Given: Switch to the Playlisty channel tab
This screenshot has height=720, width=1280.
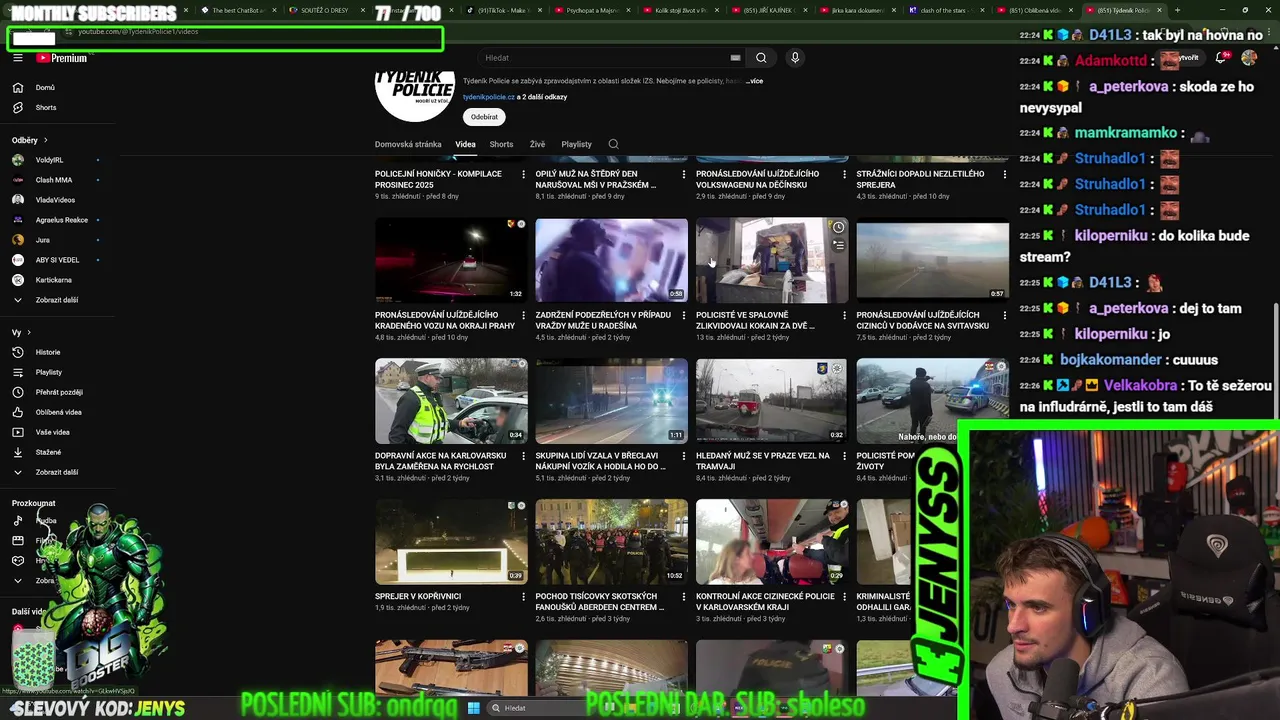Looking at the screenshot, I should (x=576, y=144).
